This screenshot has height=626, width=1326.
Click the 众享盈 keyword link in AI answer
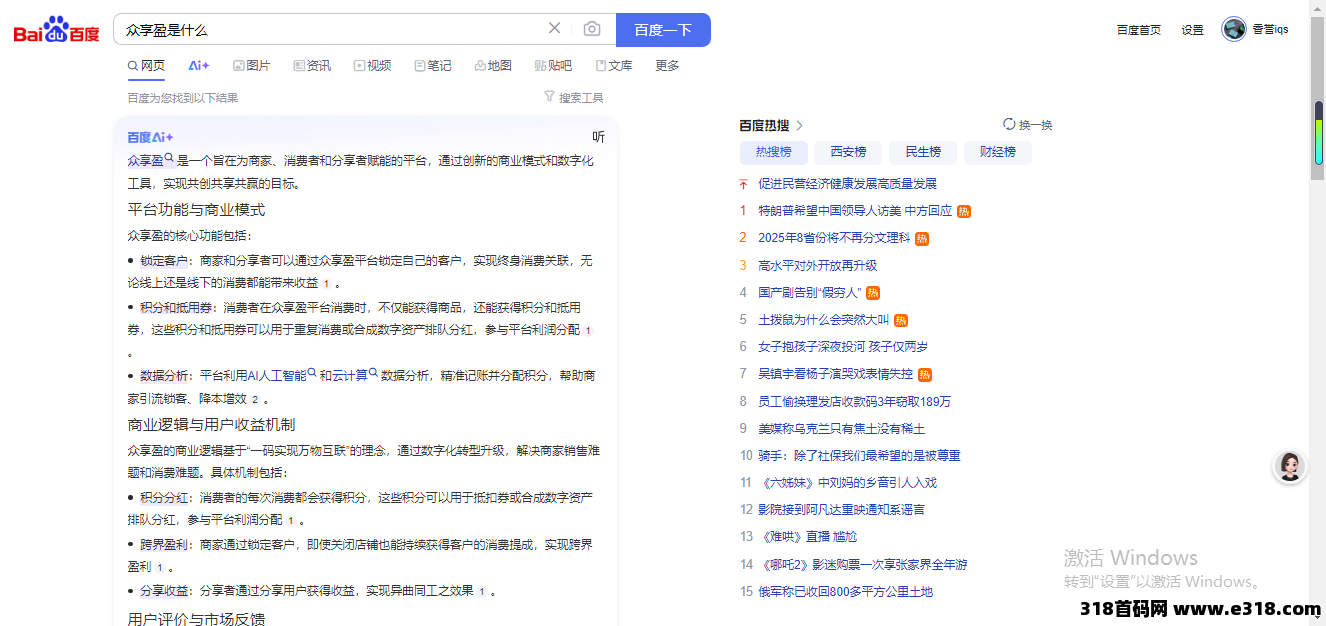(151, 160)
